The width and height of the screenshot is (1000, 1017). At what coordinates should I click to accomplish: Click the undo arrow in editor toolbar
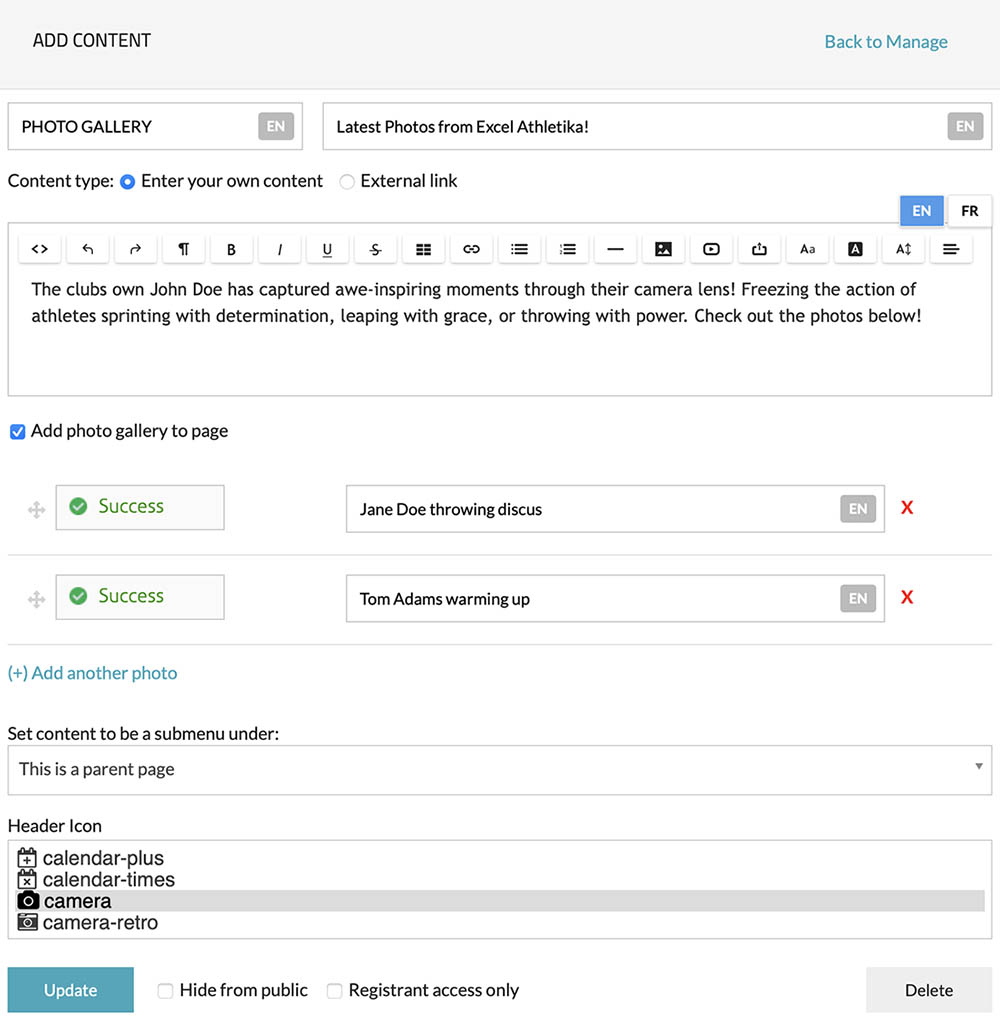coord(88,249)
